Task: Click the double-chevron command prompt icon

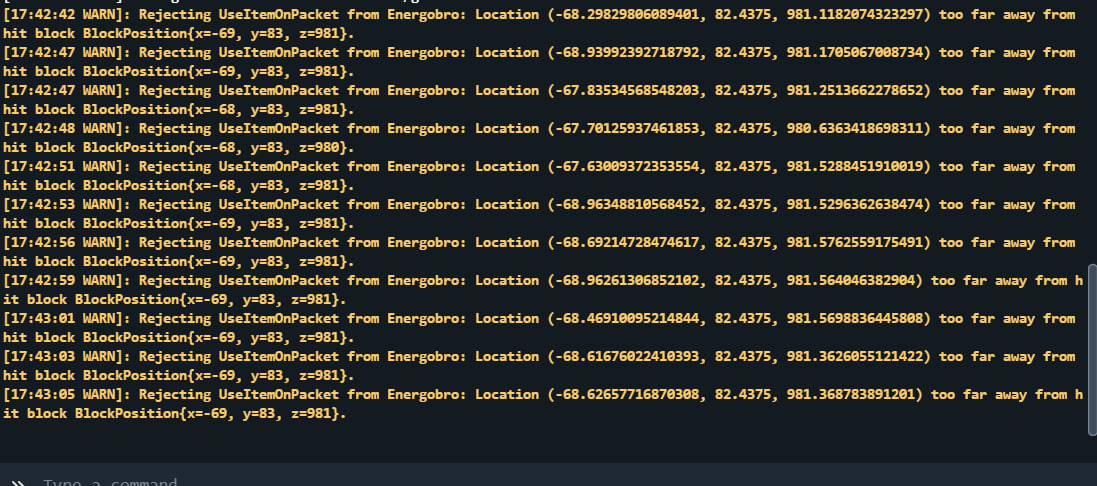Action: [18, 483]
